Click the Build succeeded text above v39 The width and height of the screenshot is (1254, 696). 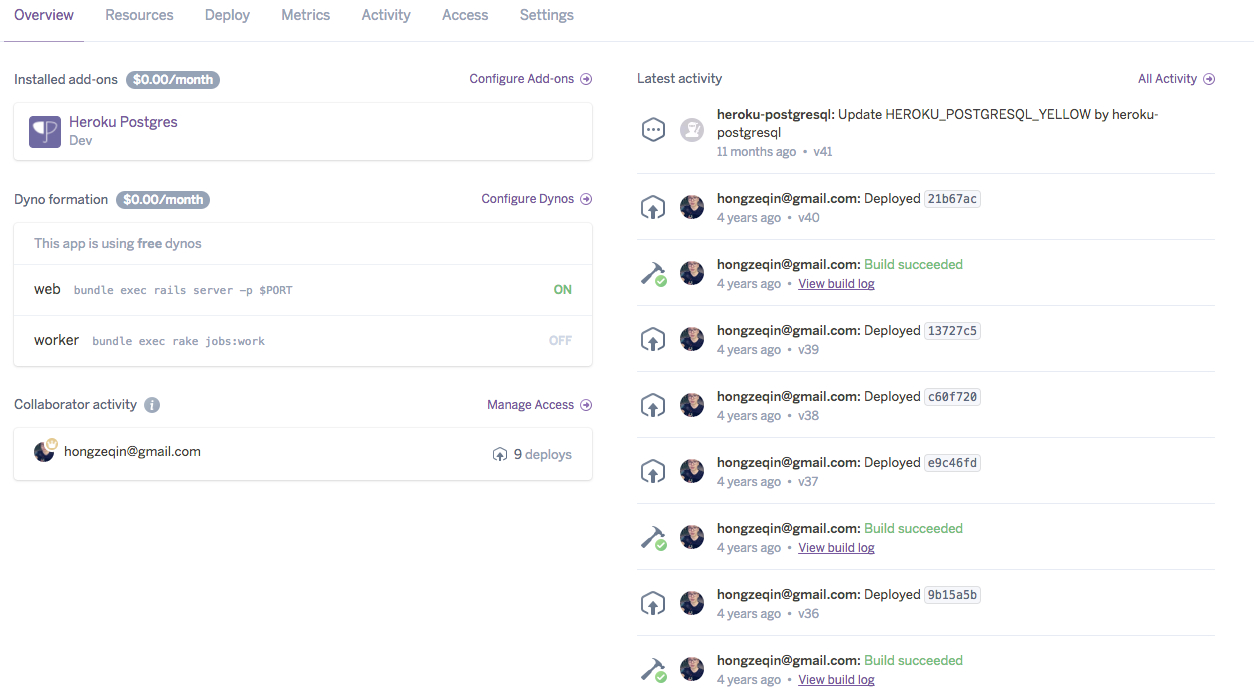pos(913,265)
